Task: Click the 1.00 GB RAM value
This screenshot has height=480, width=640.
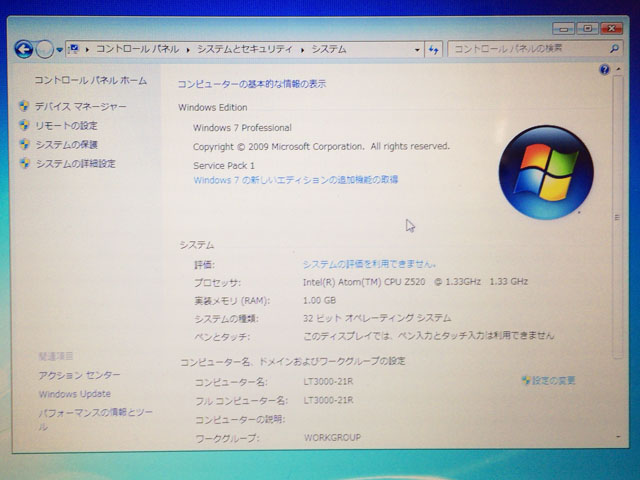Action: pyautogui.click(x=319, y=300)
